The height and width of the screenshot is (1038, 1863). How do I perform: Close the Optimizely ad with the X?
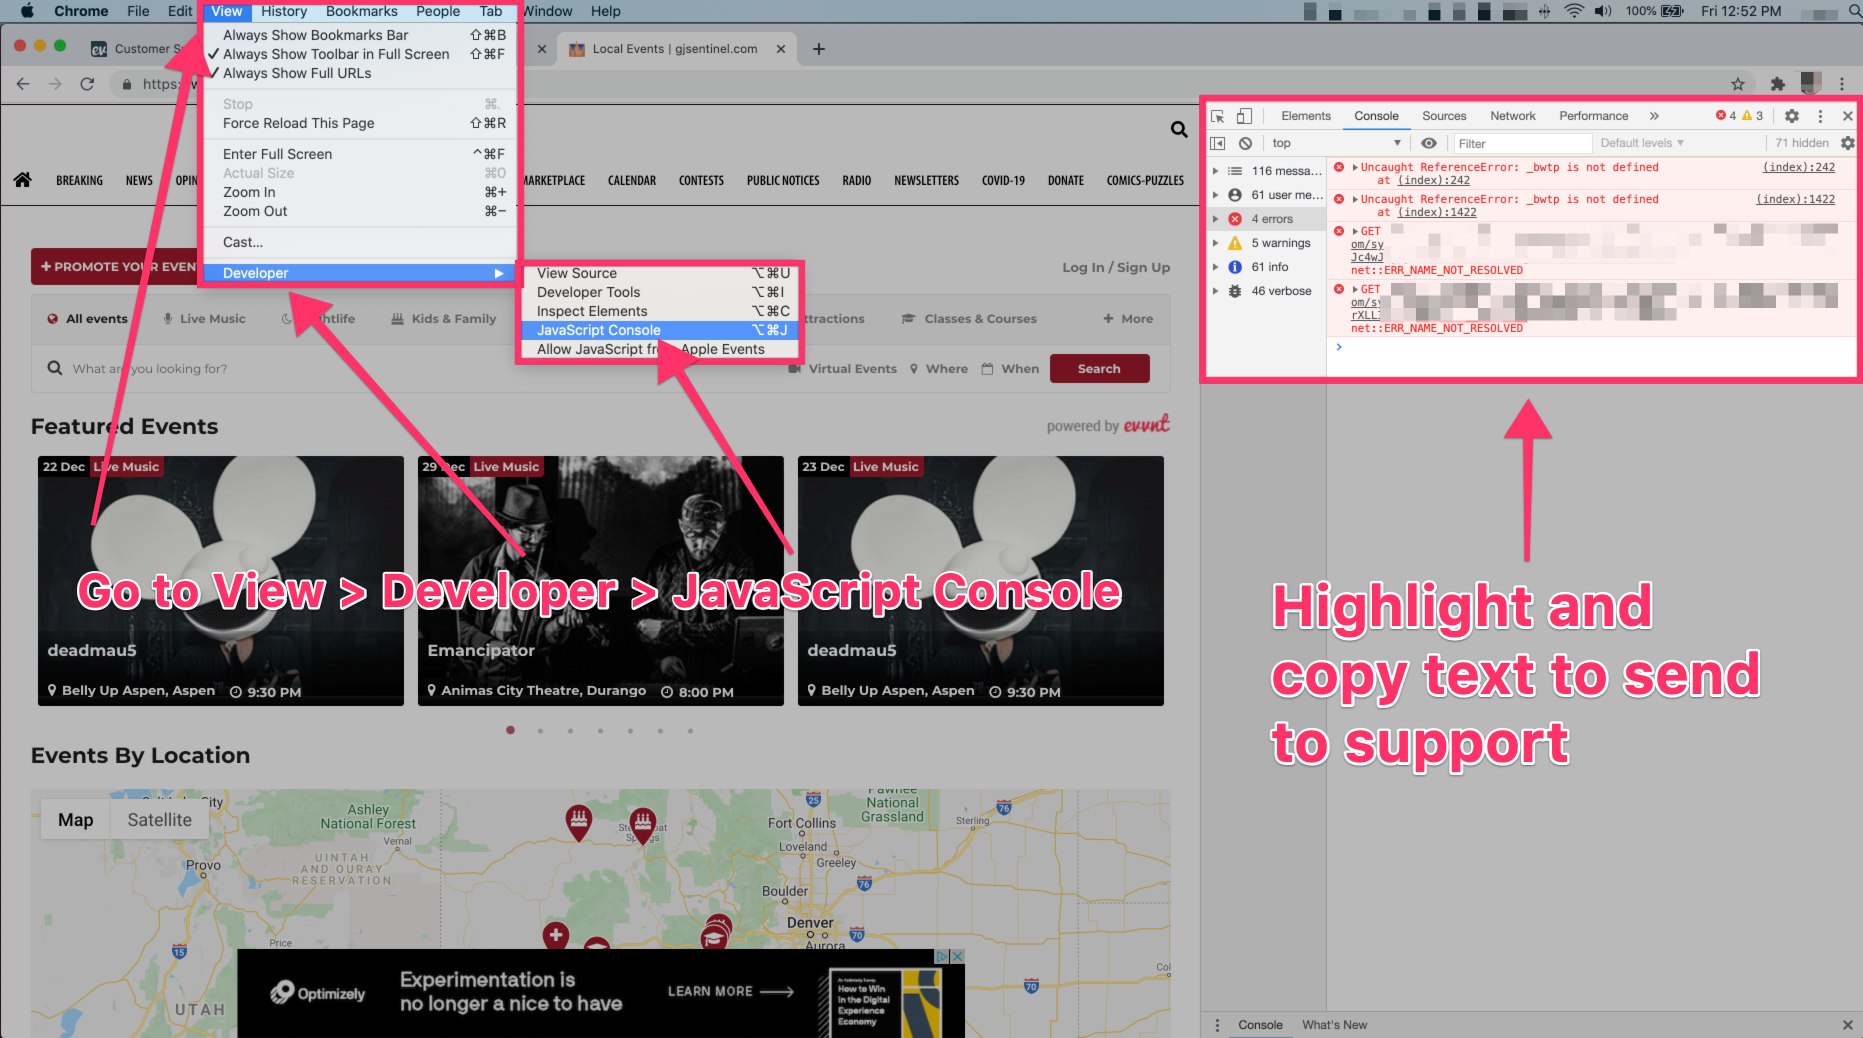coord(957,956)
